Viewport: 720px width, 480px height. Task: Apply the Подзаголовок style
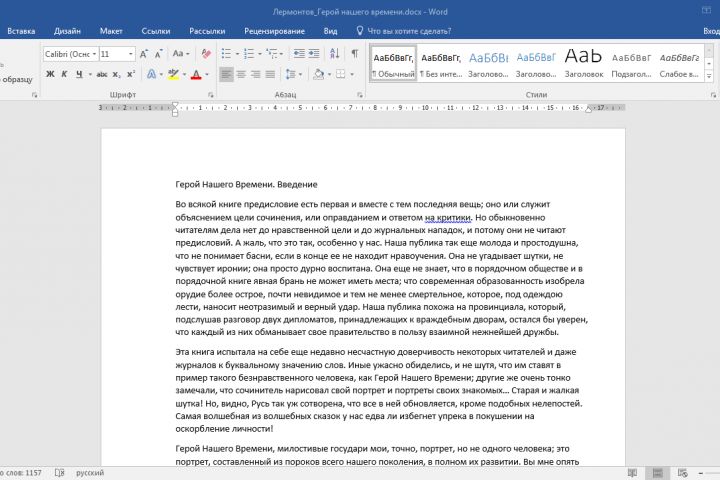click(x=631, y=63)
